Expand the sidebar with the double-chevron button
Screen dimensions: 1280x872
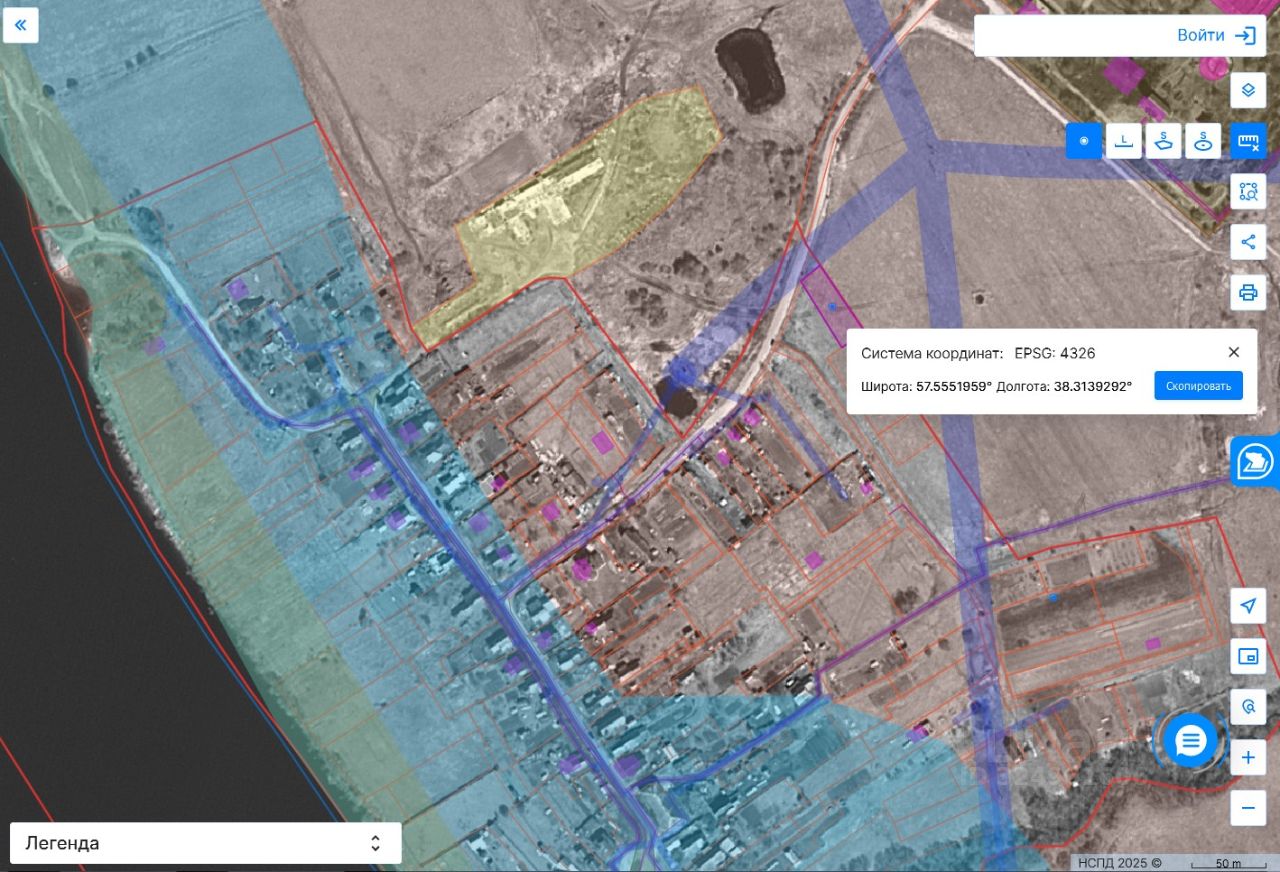click(21, 25)
